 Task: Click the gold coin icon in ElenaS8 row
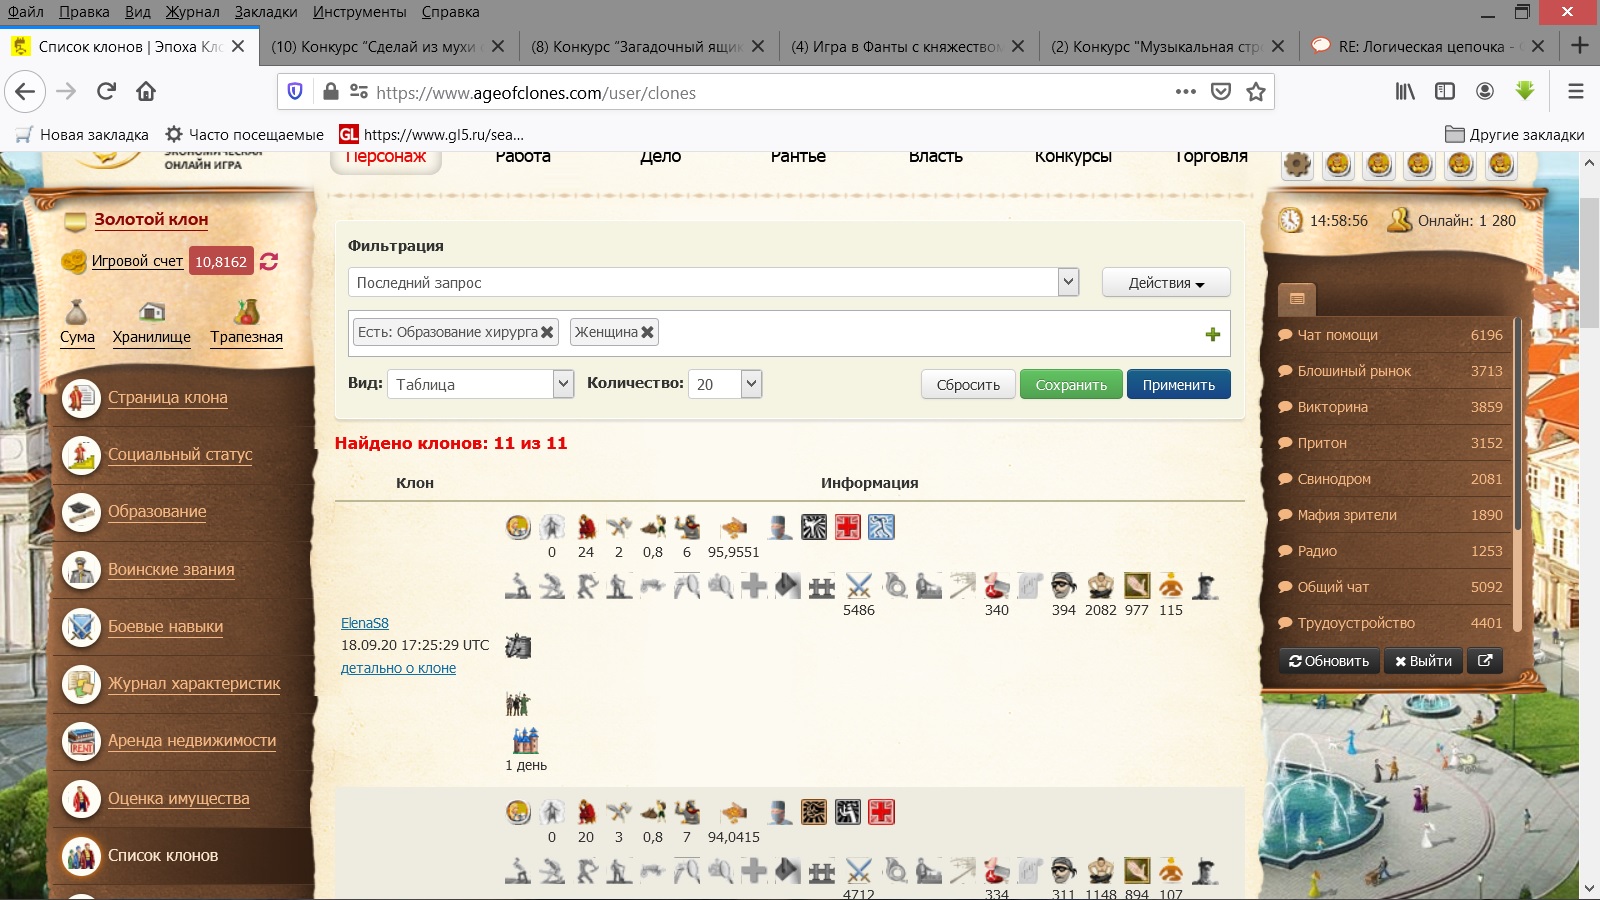tap(518, 526)
